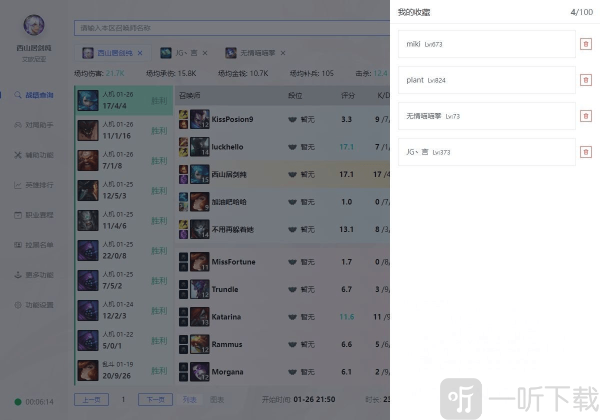Image resolution: width=600 pixels, height=420 pixels.
Task: Click the gamepad icon beside 对局助手
Action: click(18, 125)
